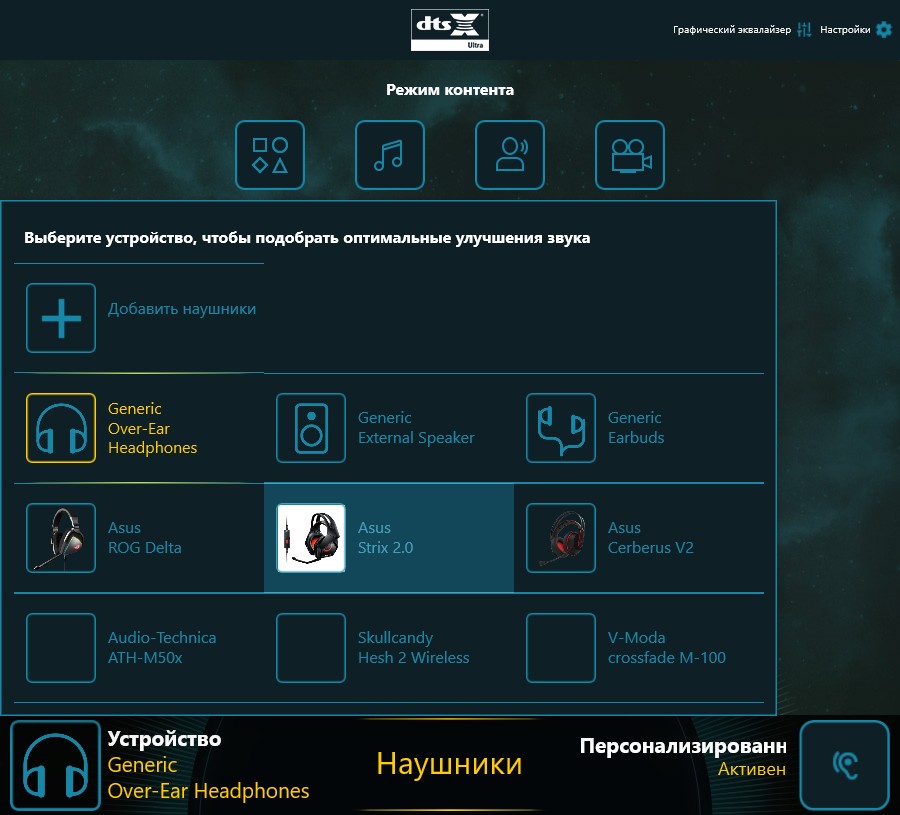Choose Generic External Speaker icon
The height and width of the screenshot is (815, 900).
[311, 428]
